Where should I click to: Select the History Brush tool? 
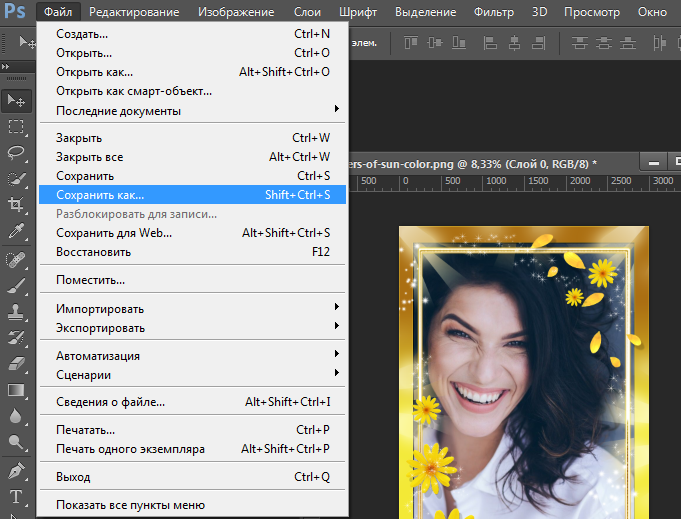(17, 338)
